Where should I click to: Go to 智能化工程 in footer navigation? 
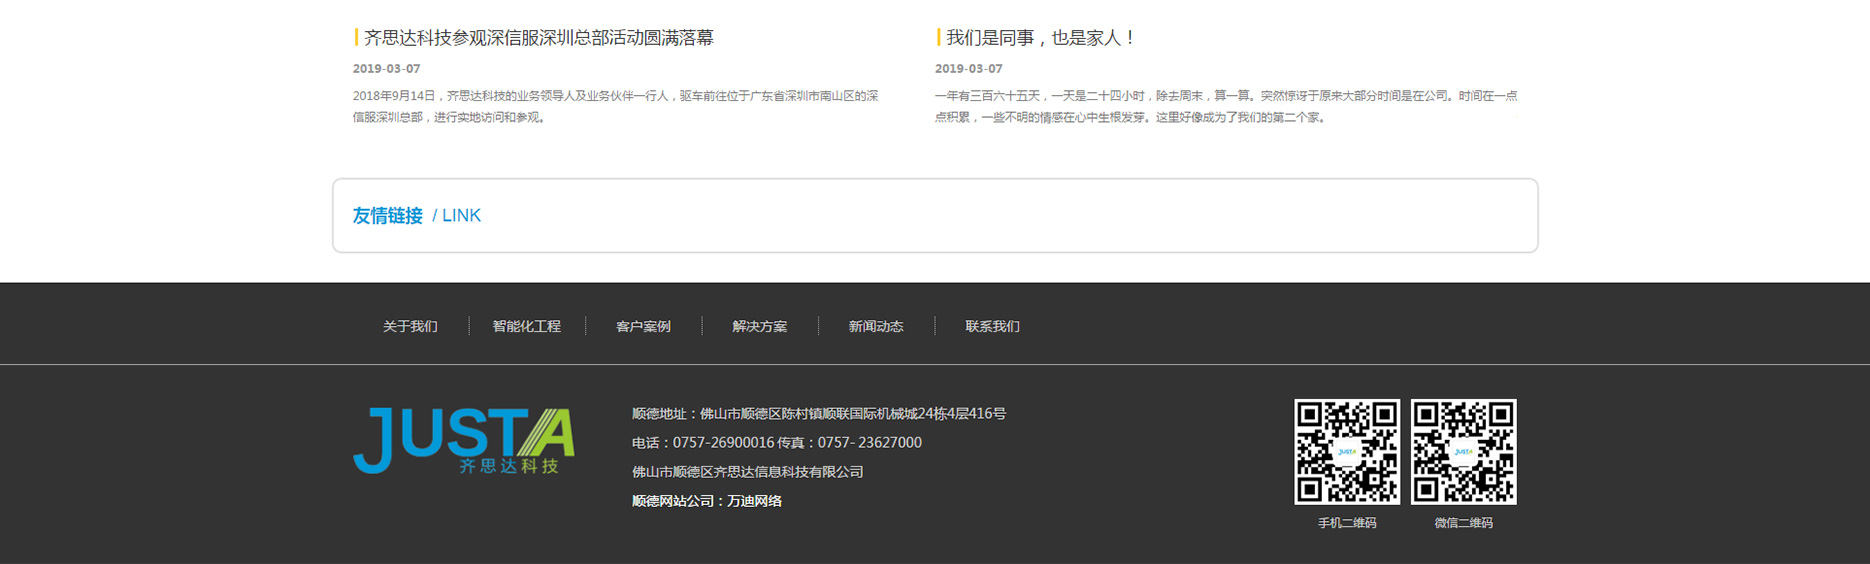[x=526, y=326]
